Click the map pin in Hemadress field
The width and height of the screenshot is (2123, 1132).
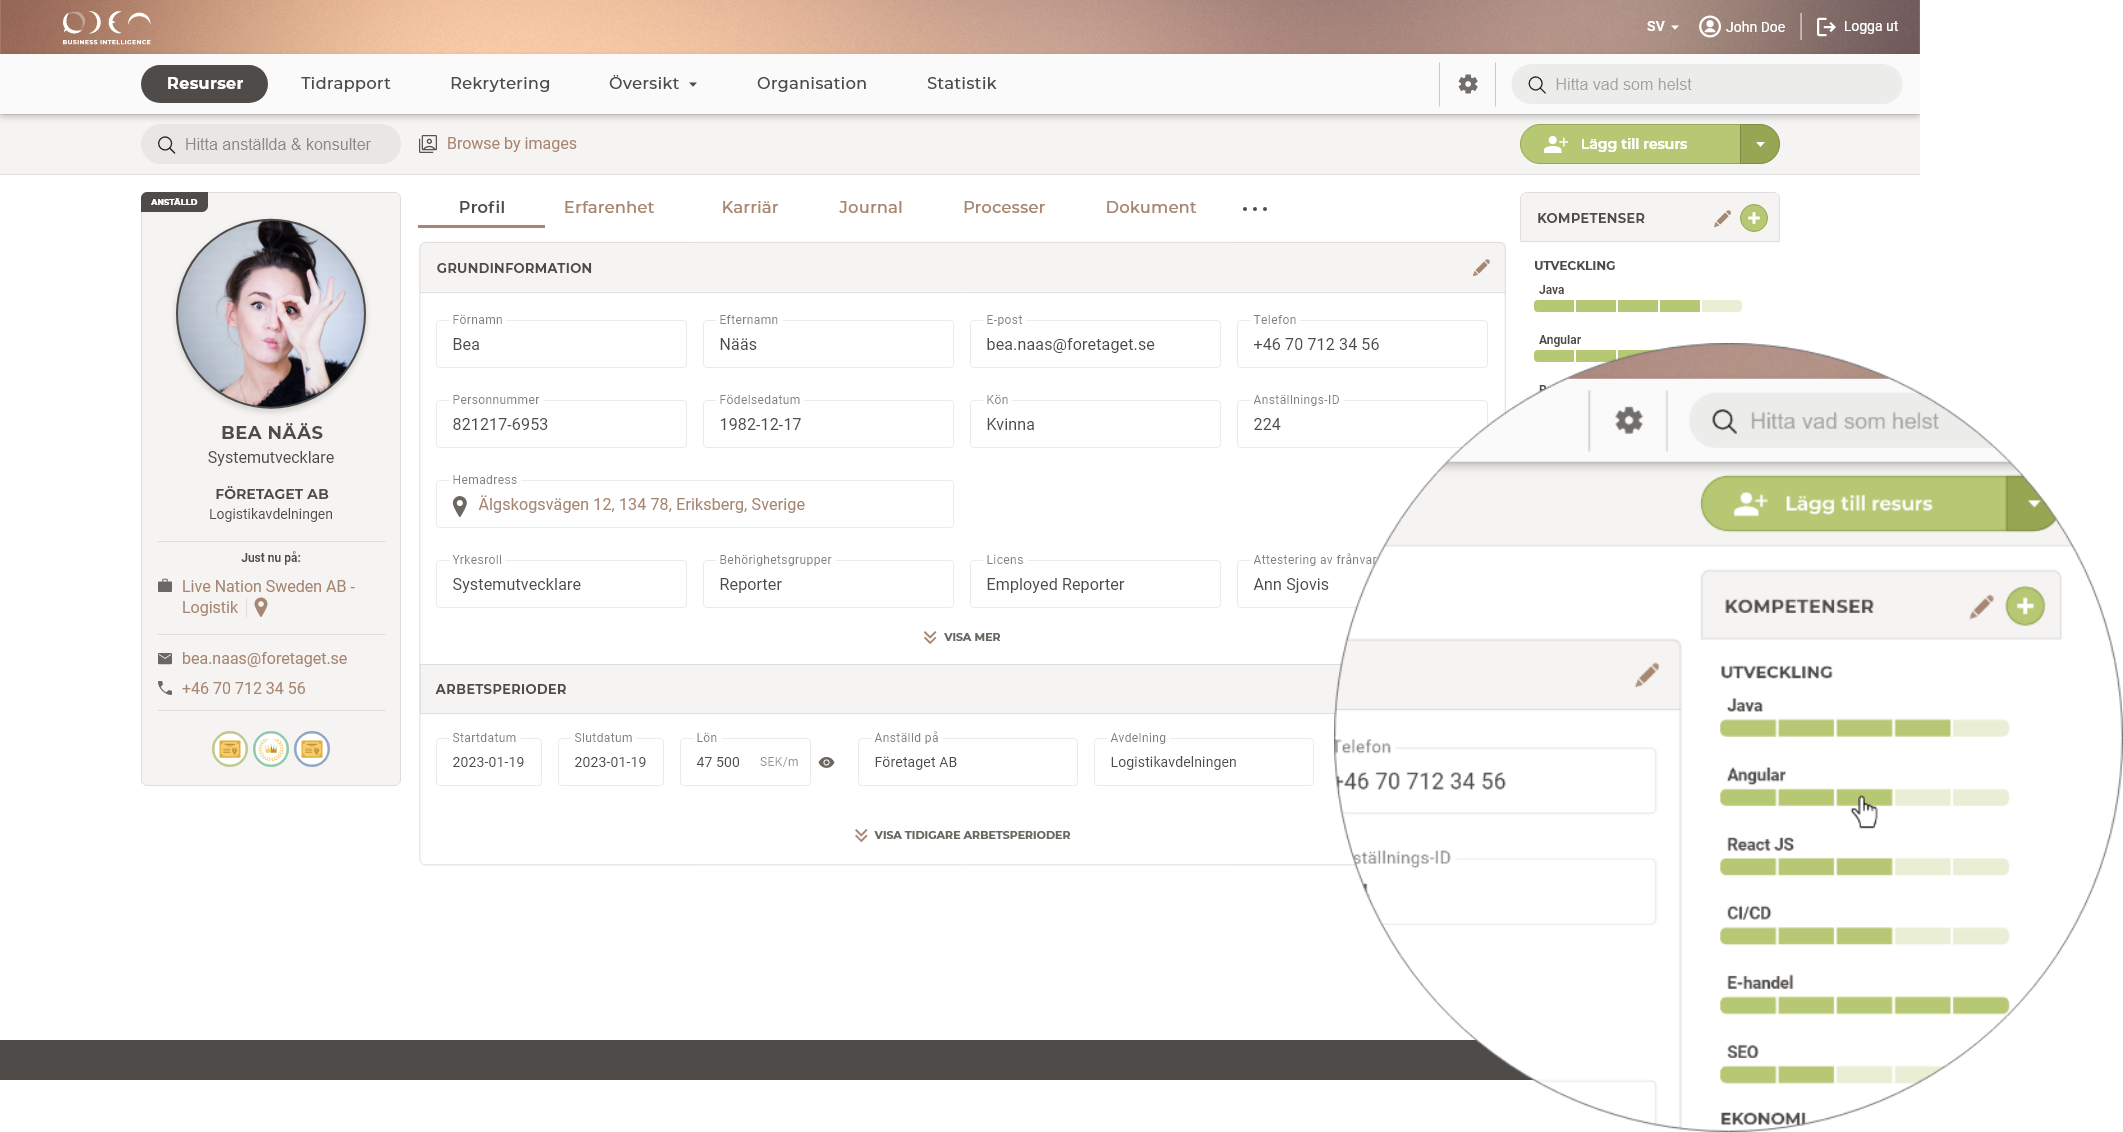(x=460, y=506)
